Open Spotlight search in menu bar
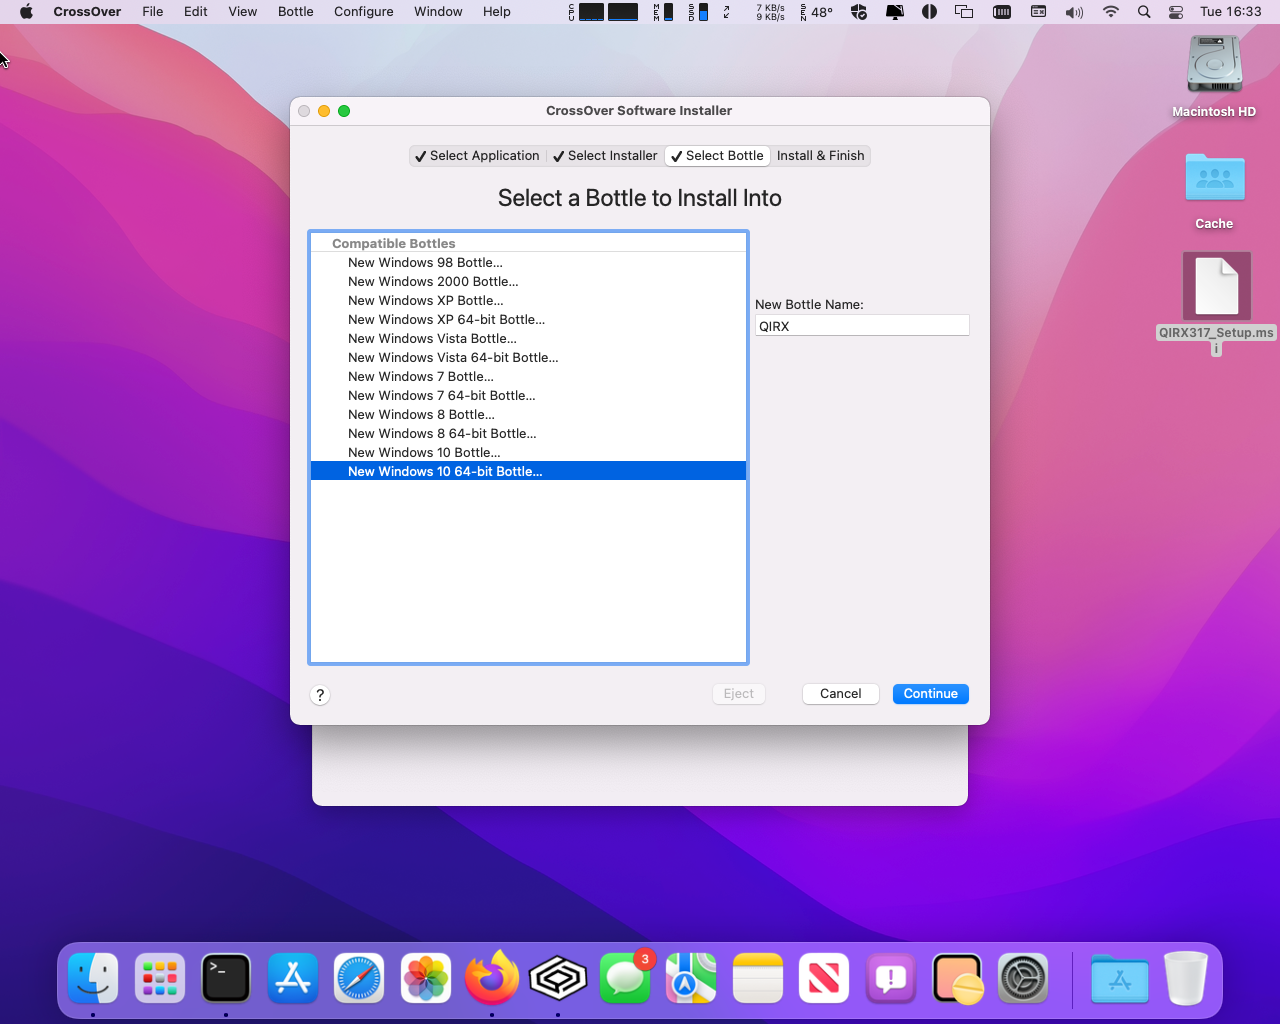 [1144, 12]
